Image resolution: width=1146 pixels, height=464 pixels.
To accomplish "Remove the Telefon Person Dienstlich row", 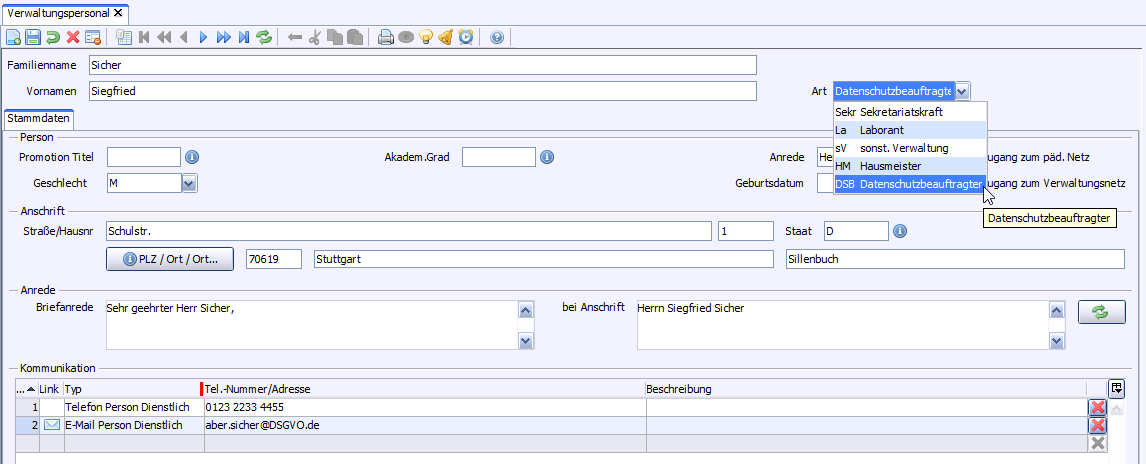I will [x=1097, y=408].
